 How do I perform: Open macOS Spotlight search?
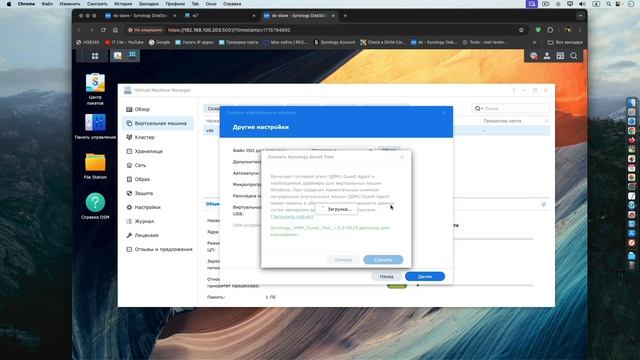point(609,4)
